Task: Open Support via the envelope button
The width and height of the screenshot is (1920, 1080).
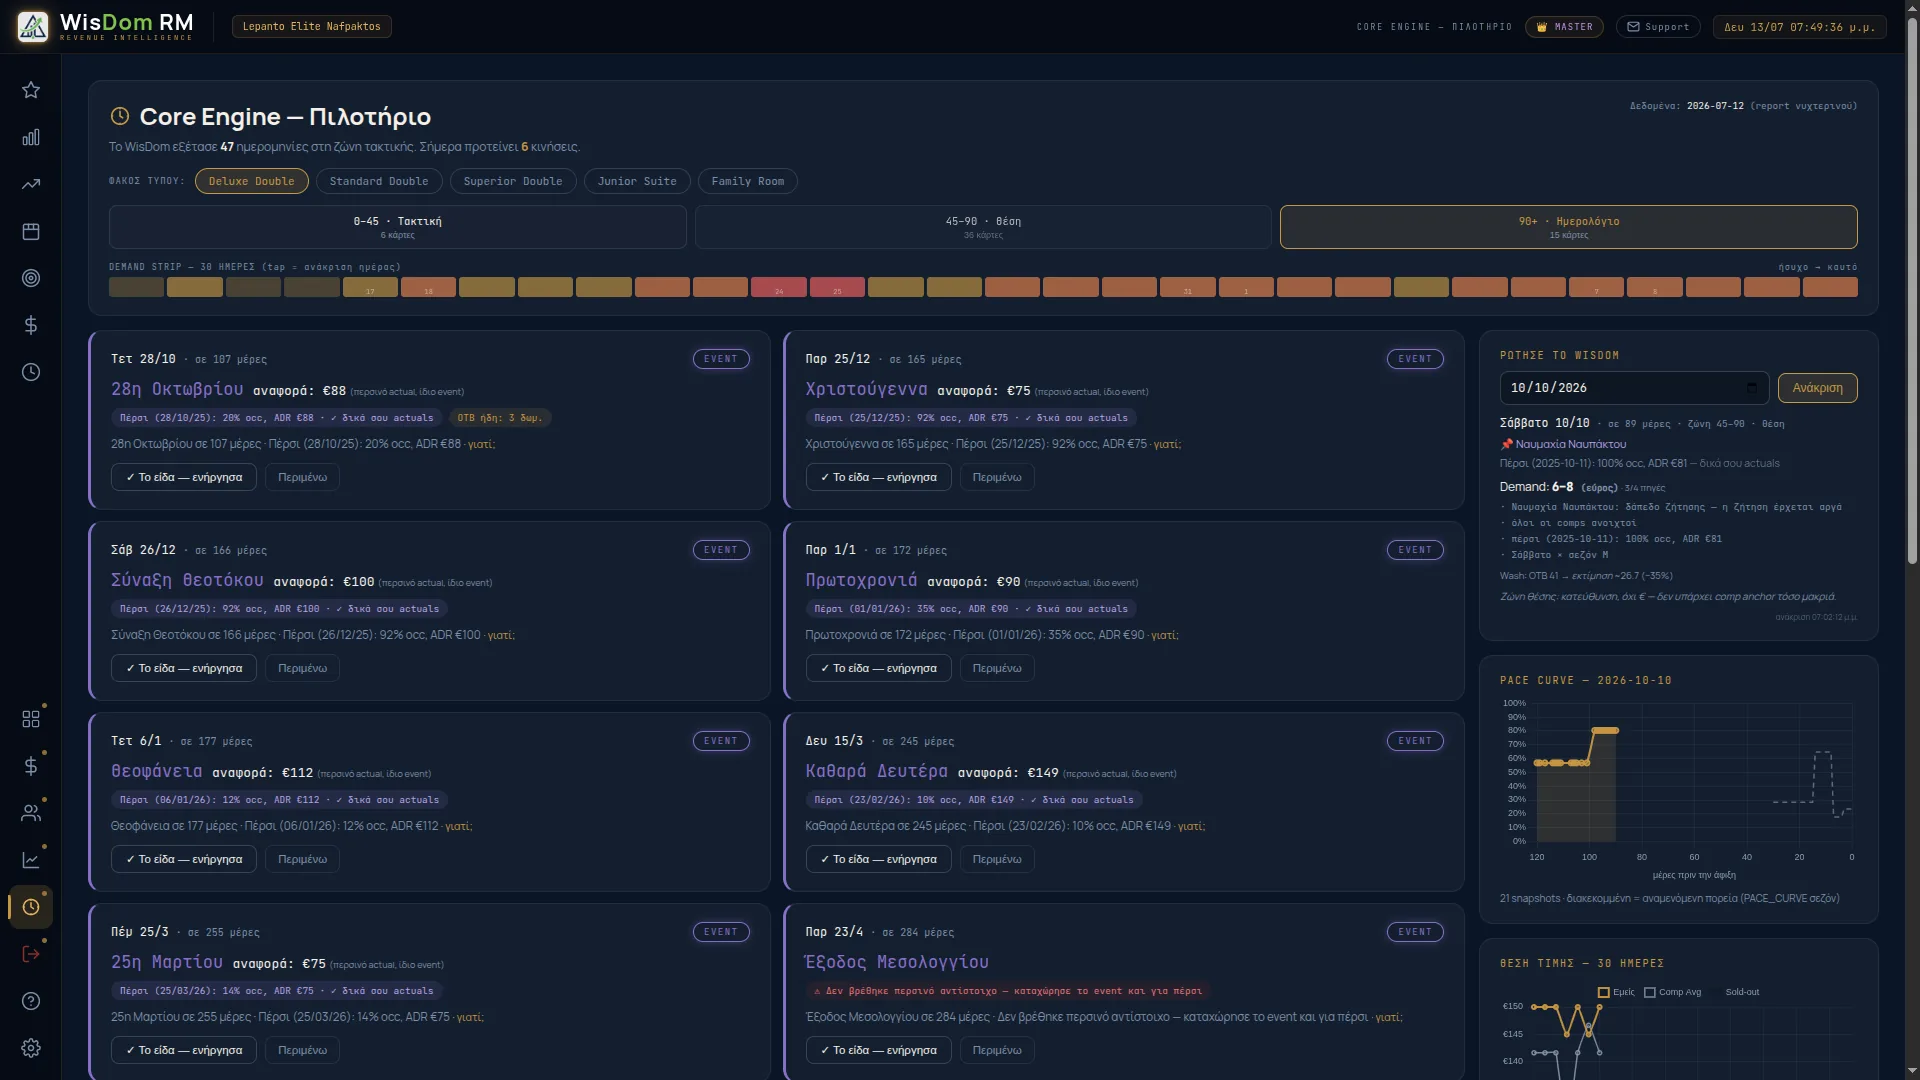Action: pos(1658,27)
